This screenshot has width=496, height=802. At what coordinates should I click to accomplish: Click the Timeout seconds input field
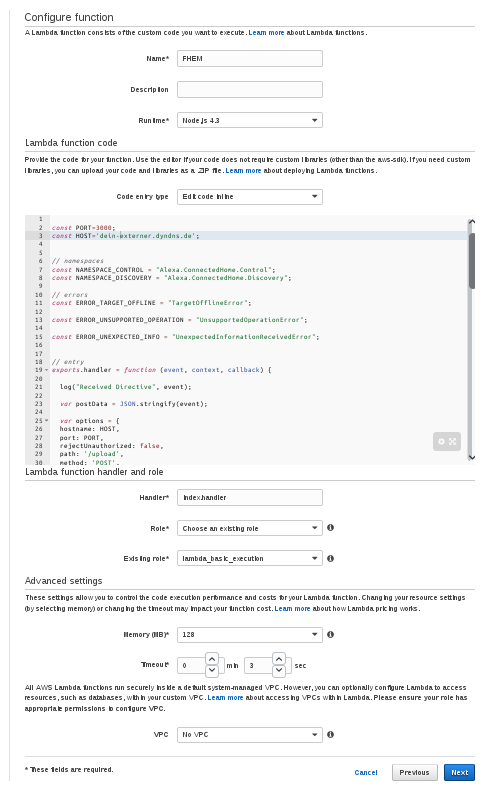(258, 665)
